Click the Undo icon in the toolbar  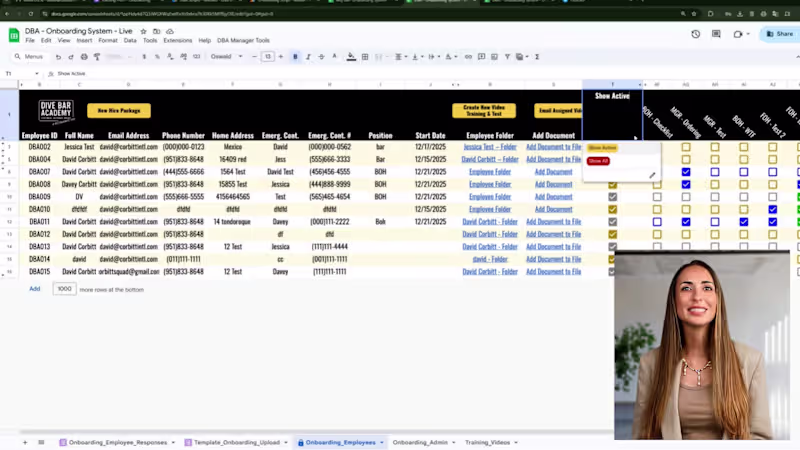(58, 57)
